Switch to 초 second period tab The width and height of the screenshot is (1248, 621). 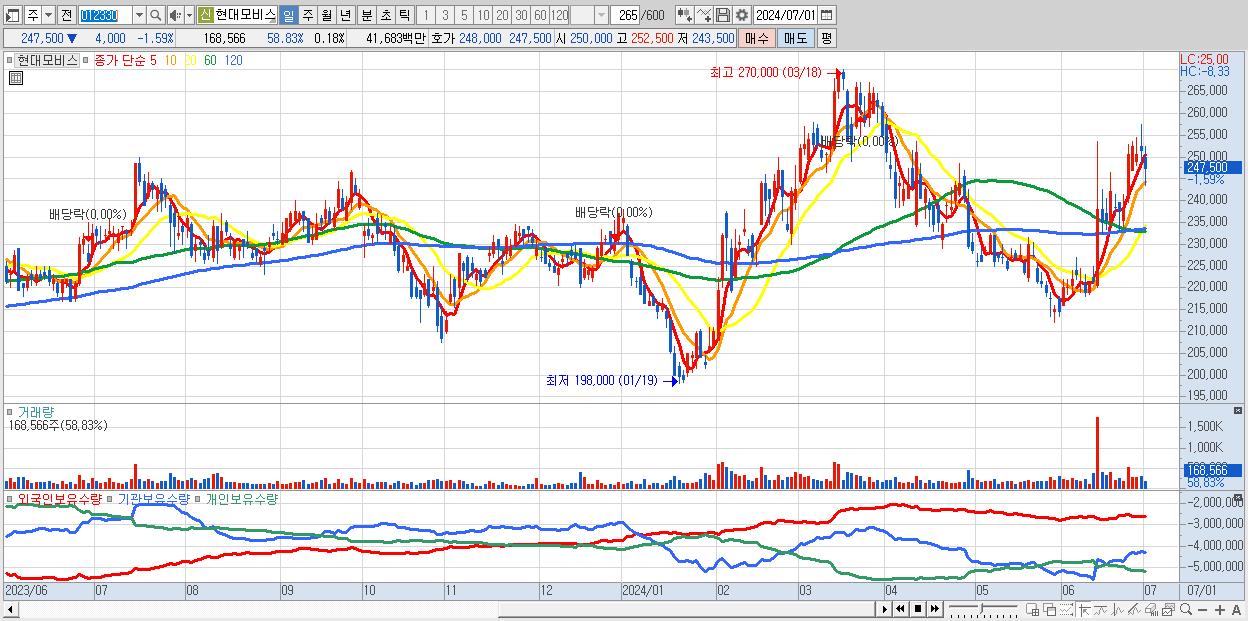pos(386,15)
